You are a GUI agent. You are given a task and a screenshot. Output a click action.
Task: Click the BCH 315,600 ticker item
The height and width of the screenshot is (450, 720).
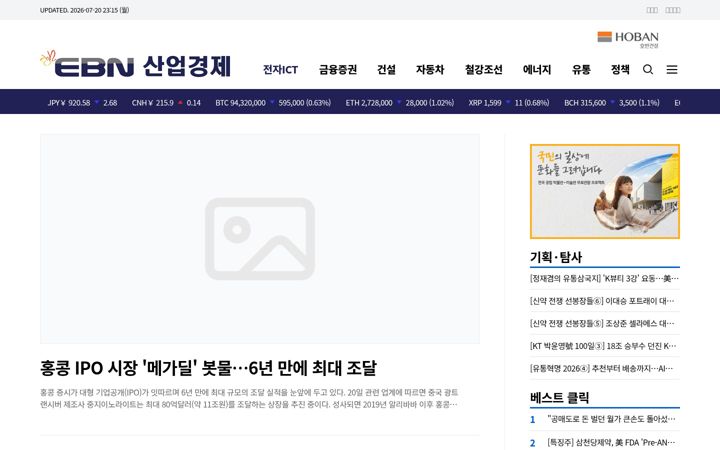612,103
